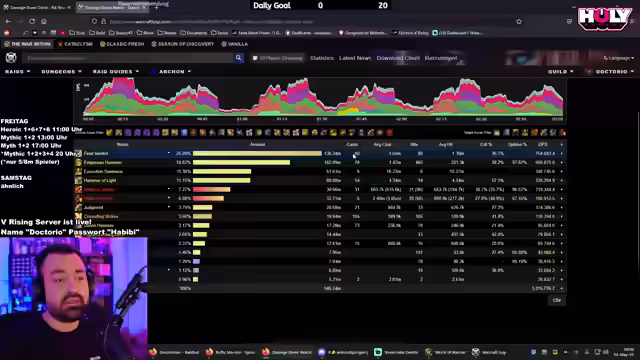The width and height of the screenshot is (640, 360).
Task: Sort the table by Amount column
Action: pyautogui.click(x=257, y=144)
